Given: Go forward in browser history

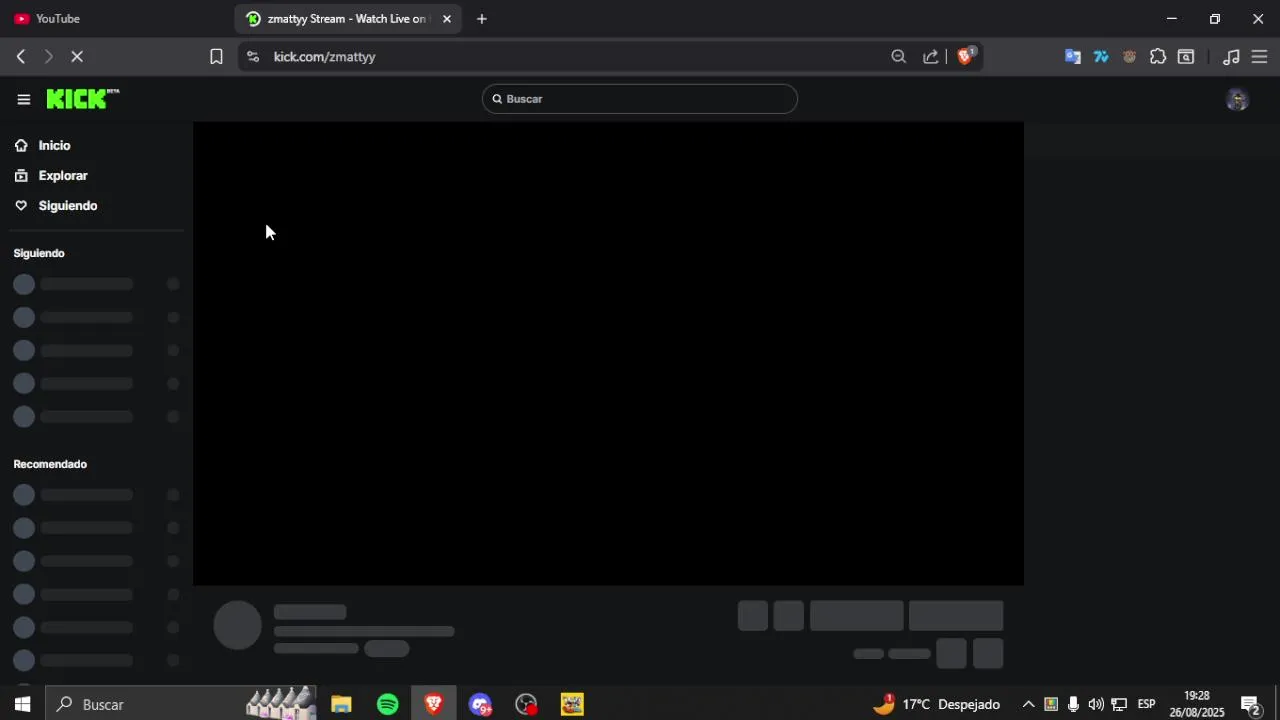Looking at the screenshot, I should point(48,57).
